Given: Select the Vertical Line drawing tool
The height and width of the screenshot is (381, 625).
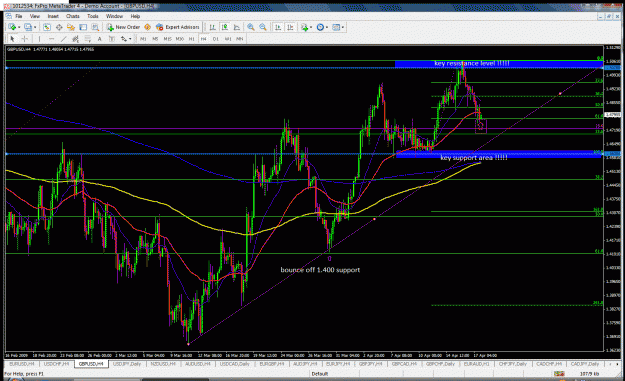Looking at the screenshot, I should 39,39.
